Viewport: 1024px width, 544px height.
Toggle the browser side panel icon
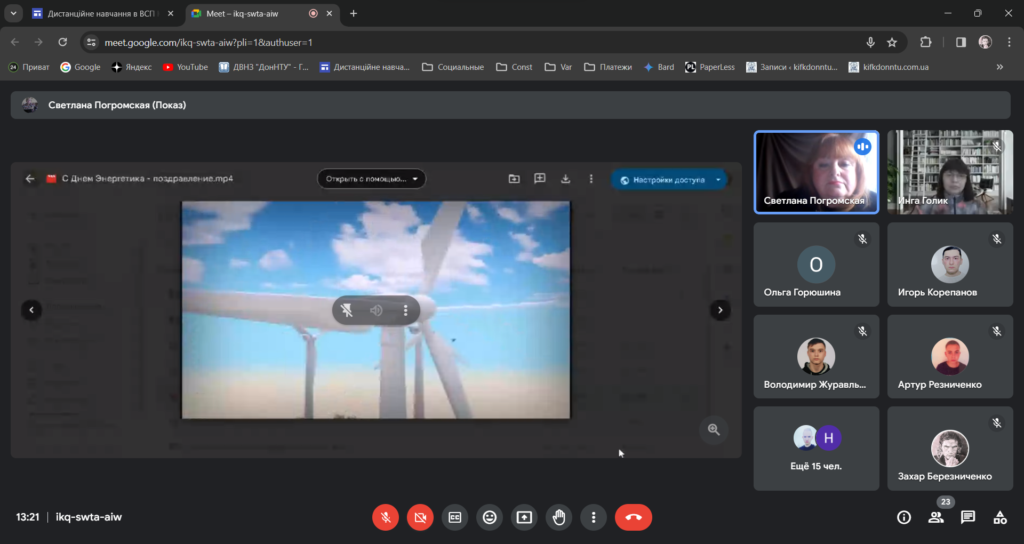[x=961, y=42]
